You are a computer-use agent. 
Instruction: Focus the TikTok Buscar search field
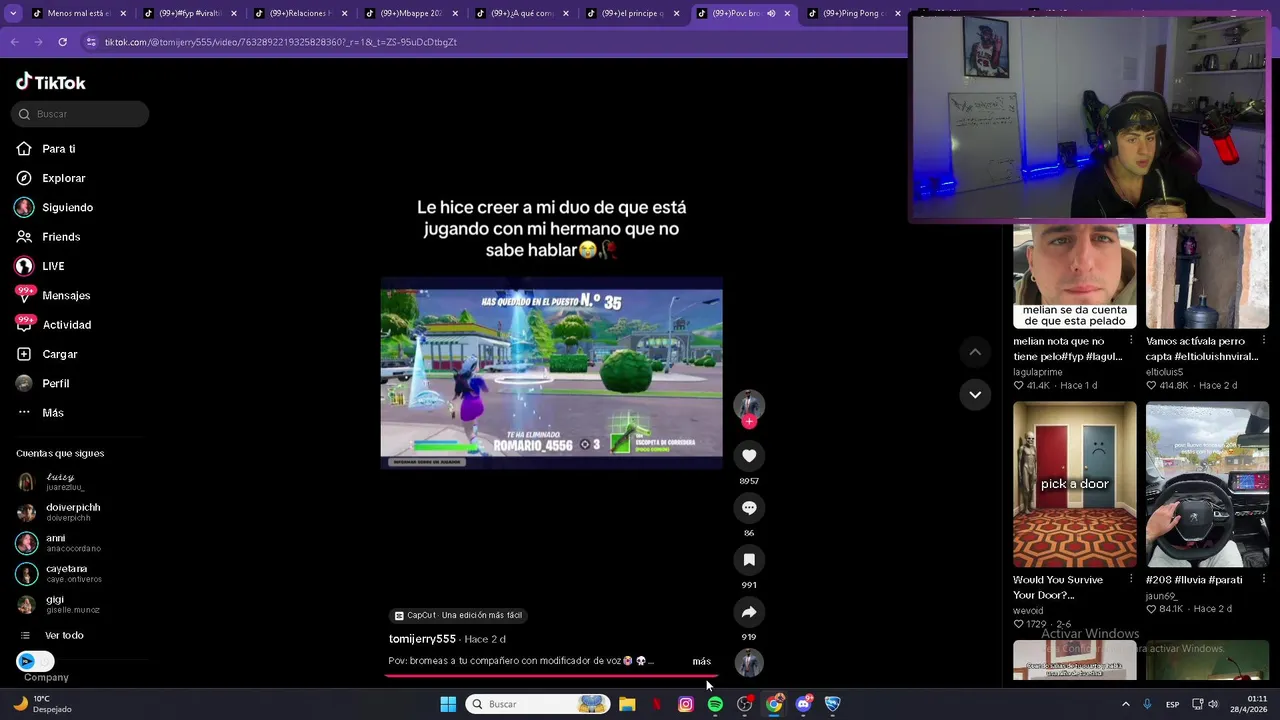pos(80,114)
